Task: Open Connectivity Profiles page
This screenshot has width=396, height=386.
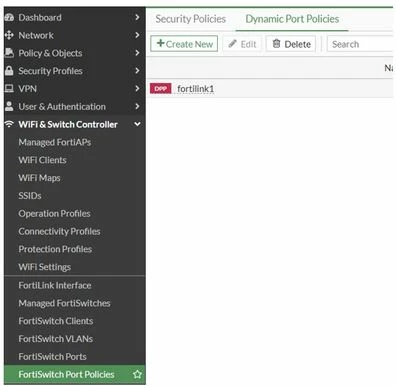Action: tap(75, 231)
